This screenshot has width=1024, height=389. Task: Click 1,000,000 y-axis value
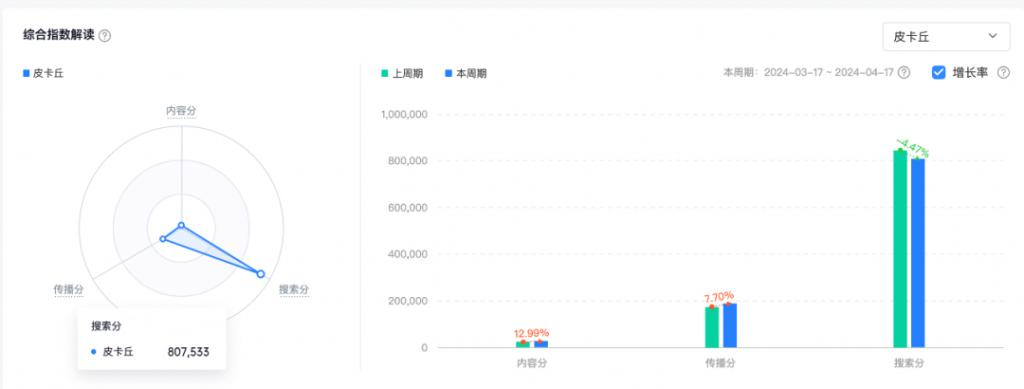coord(404,114)
